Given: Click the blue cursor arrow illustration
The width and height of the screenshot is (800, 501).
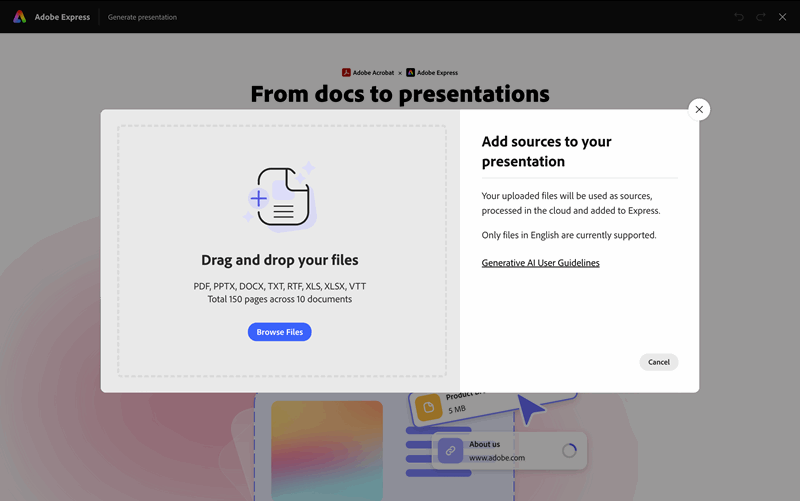Looking at the screenshot, I should point(532,409).
